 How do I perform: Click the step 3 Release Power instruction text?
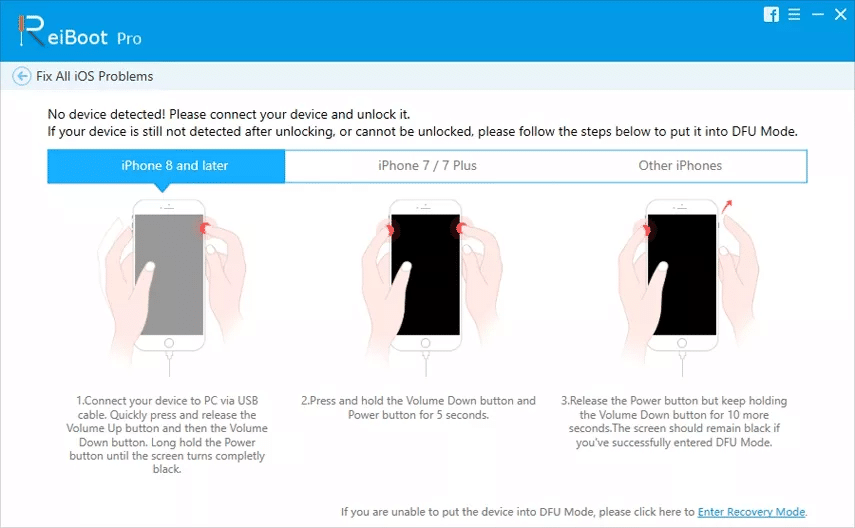(674, 421)
